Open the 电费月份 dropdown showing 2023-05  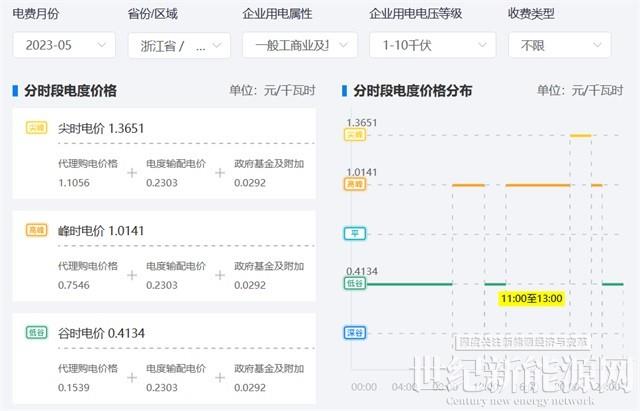tap(64, 45)
